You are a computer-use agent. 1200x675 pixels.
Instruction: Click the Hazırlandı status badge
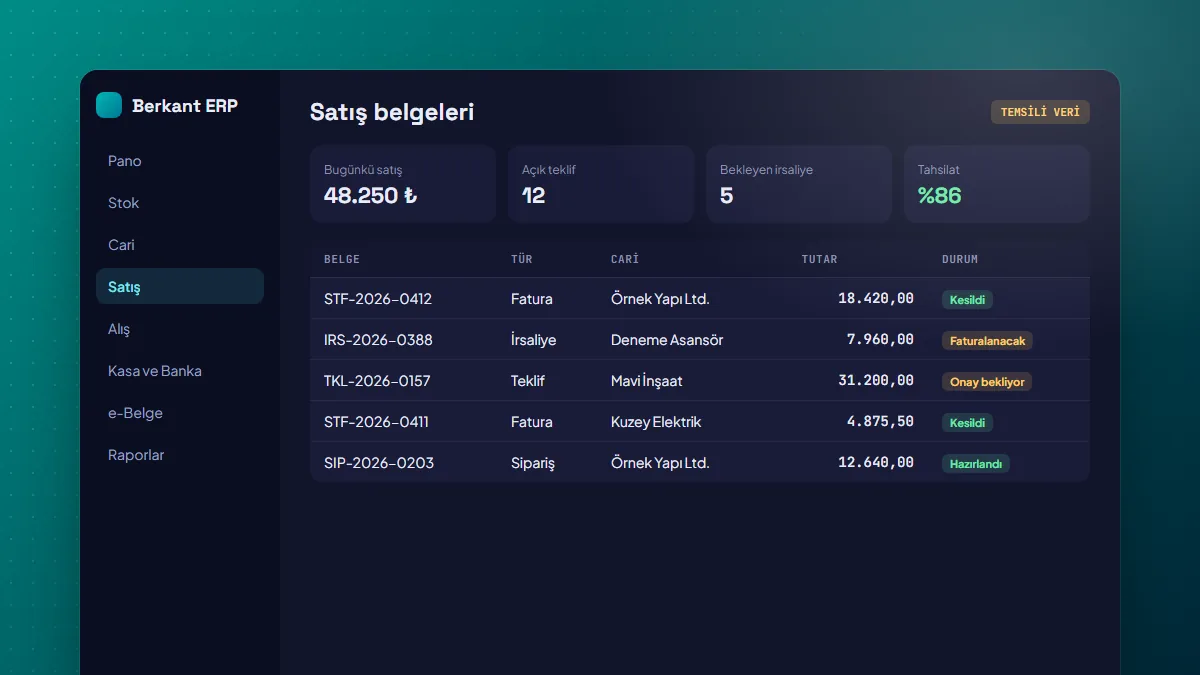[x=976, y=463]
